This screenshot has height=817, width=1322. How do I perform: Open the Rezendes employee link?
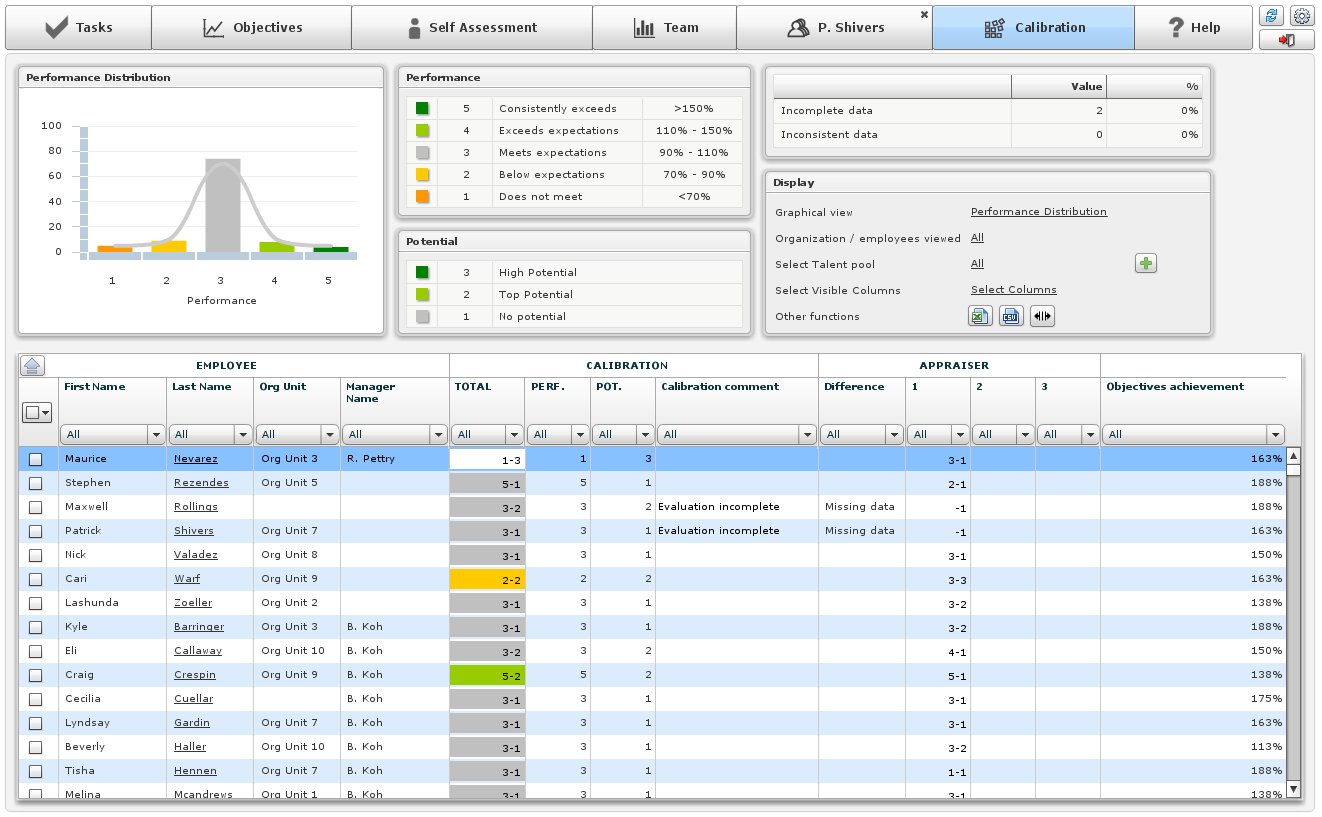pyautogui.click(x=201, y=483)
